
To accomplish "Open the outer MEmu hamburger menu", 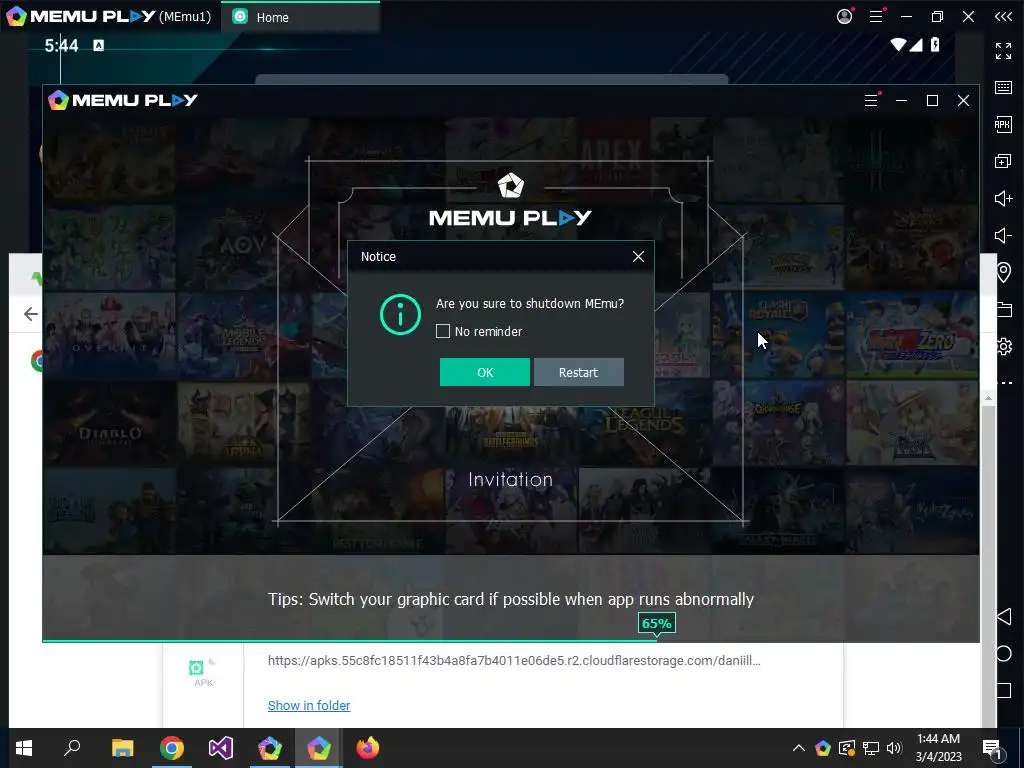I will pyautogui.click(x=876, y=16).
